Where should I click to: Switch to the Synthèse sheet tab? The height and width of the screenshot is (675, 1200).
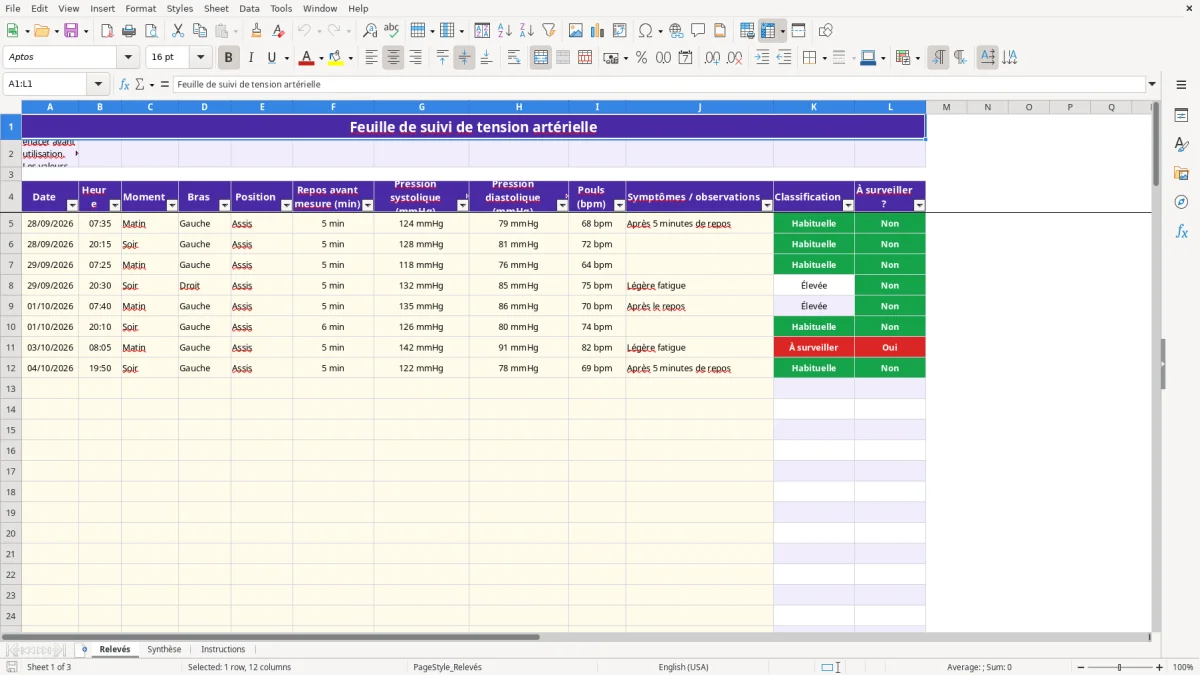pyautogui.click(x=164, y=649)
